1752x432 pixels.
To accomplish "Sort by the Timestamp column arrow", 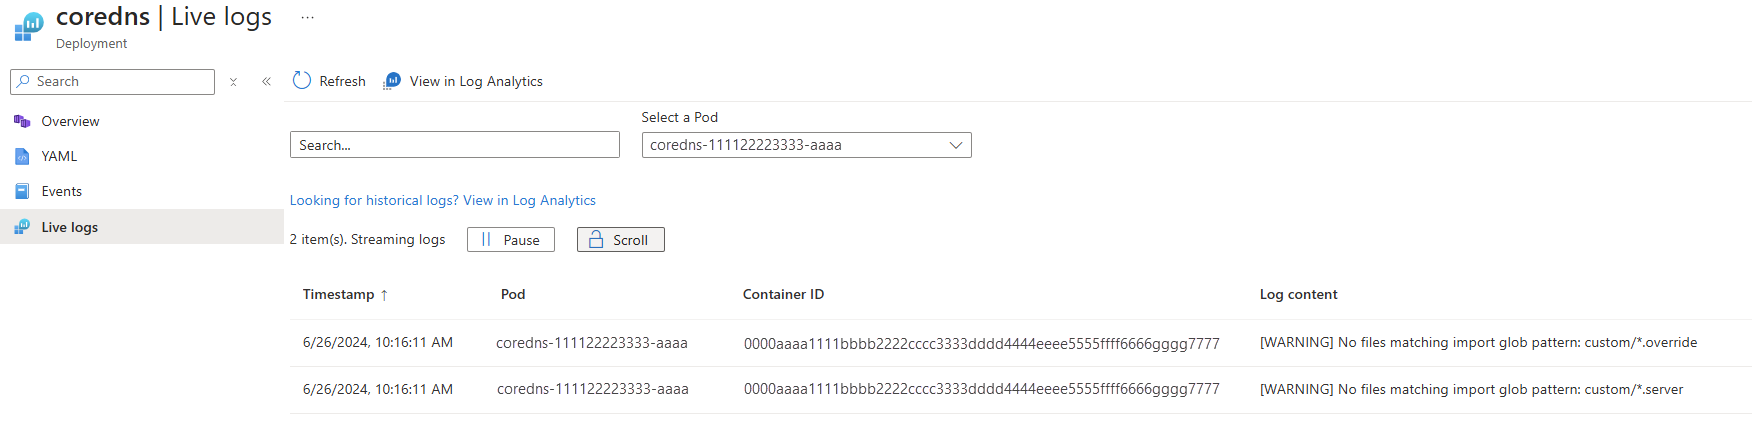I will 384,295.
